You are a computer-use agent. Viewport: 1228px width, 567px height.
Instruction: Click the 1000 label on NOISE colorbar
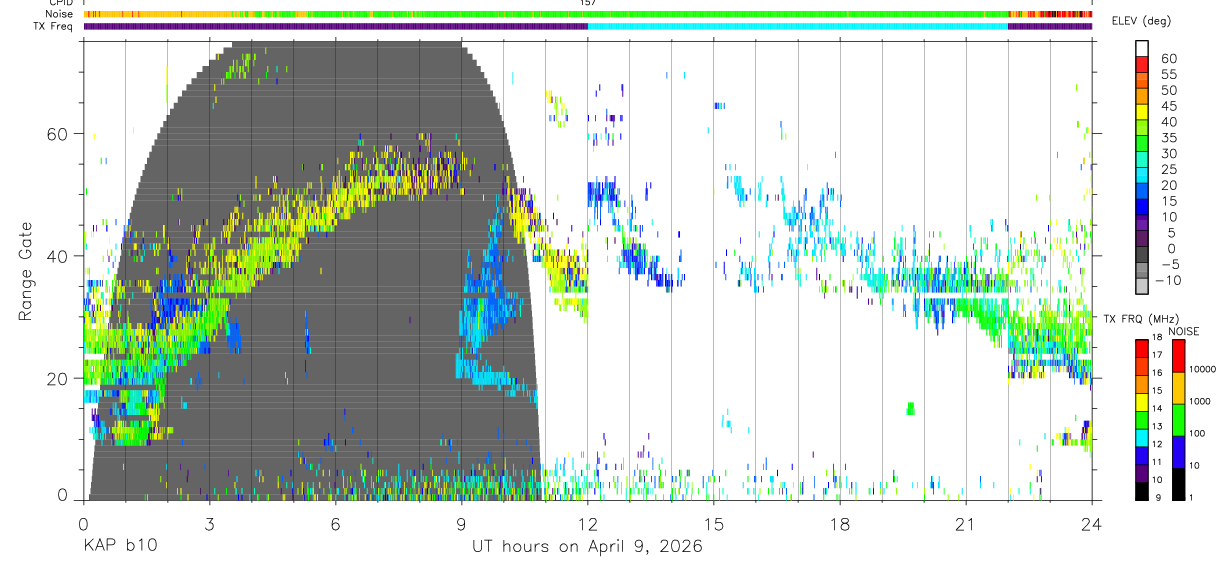point(1200,402)
